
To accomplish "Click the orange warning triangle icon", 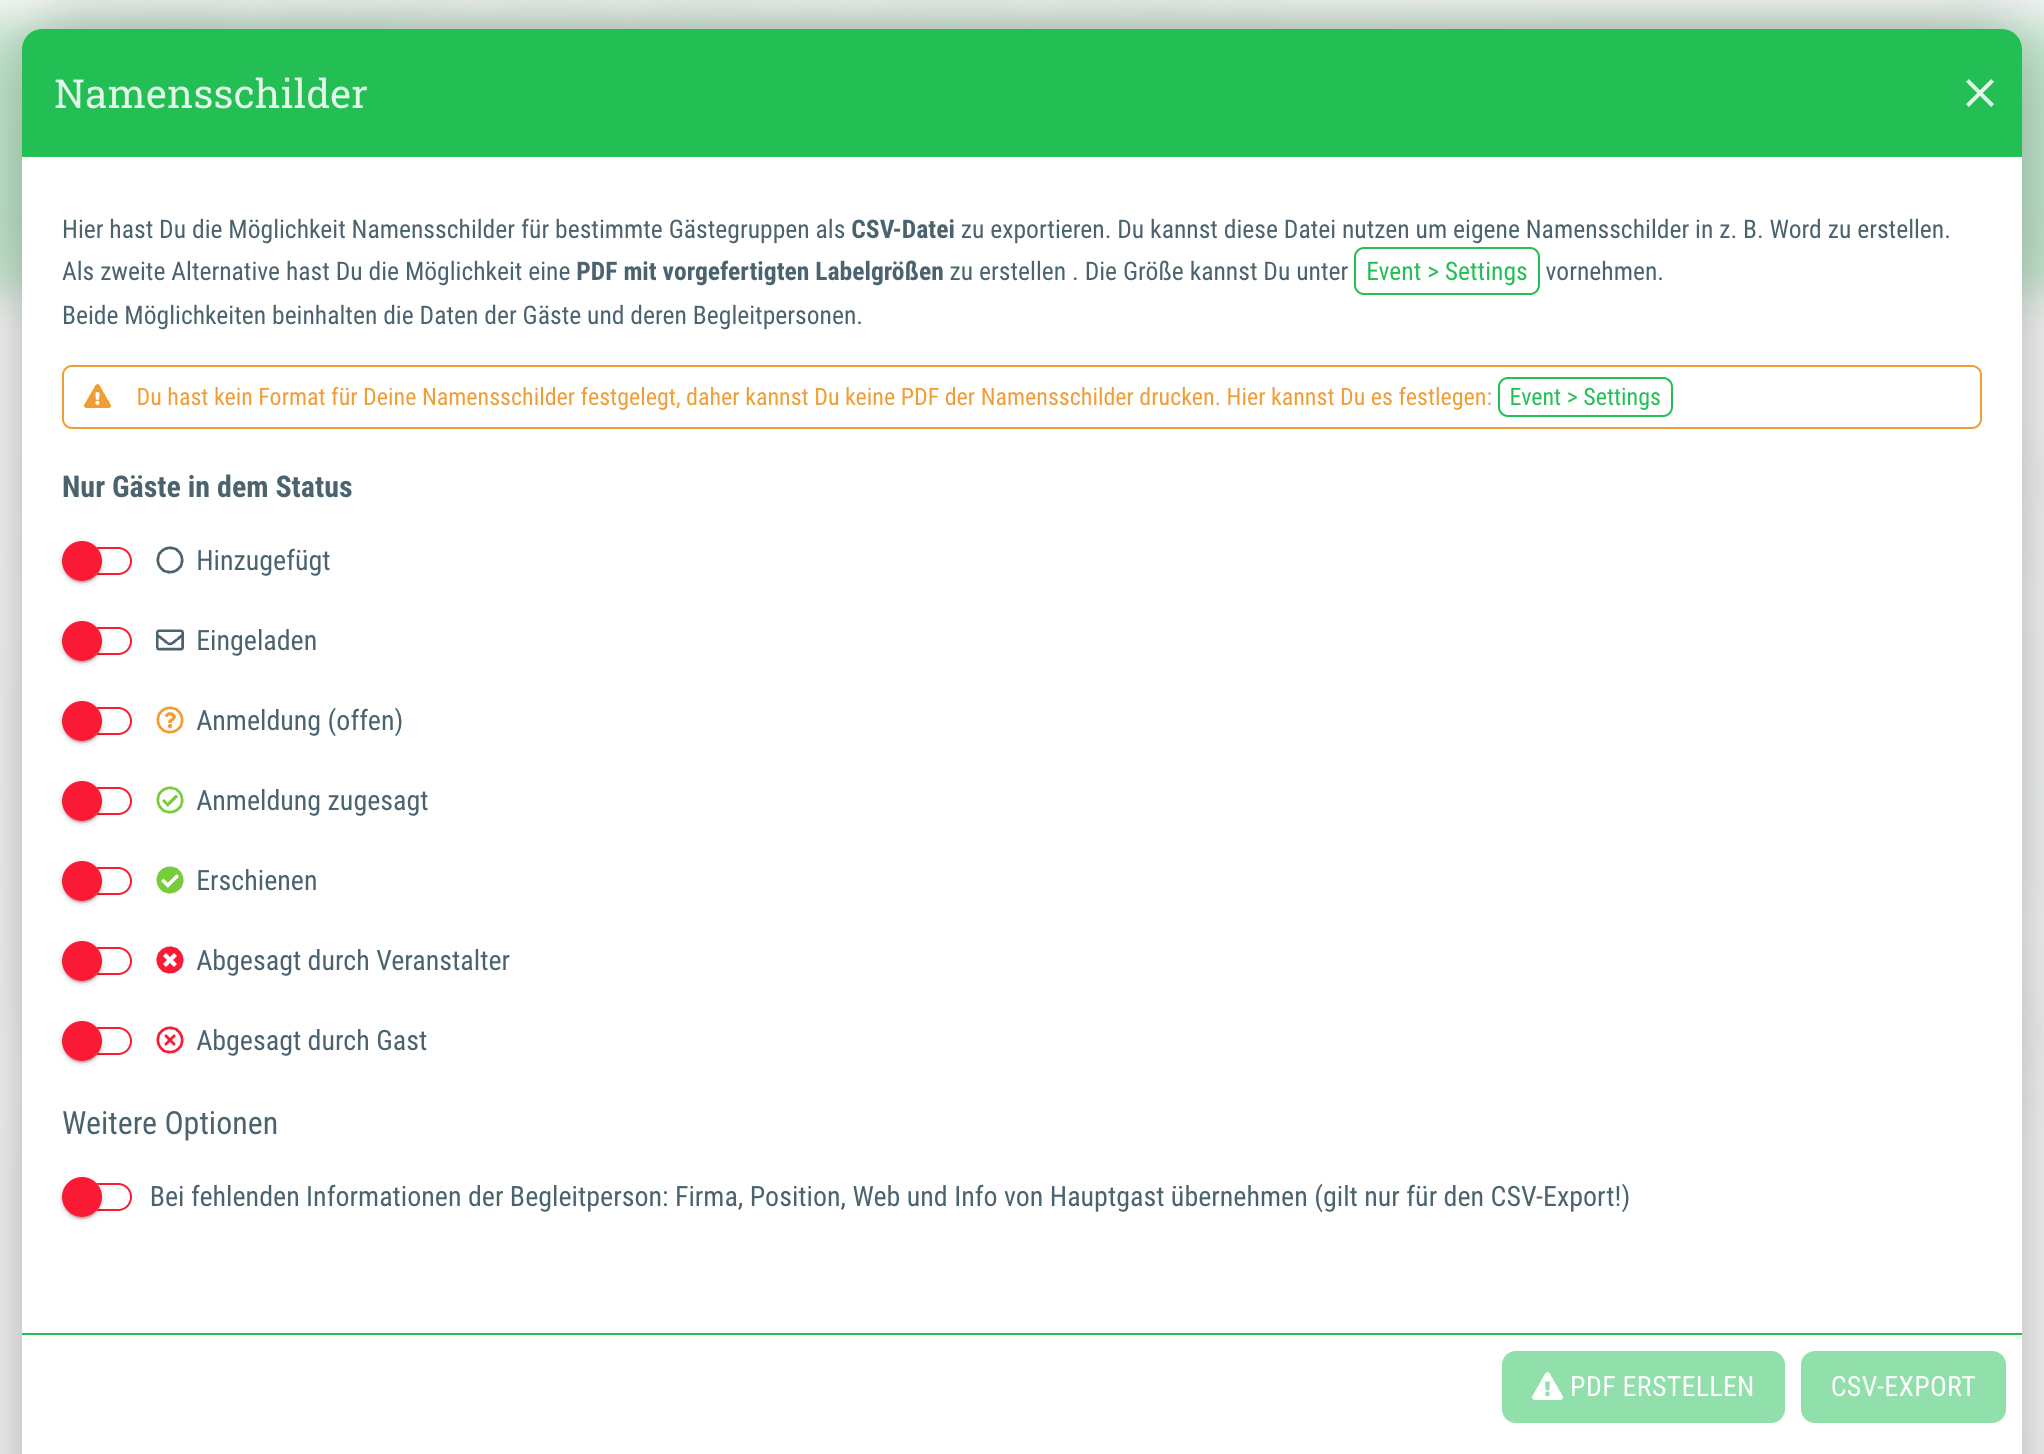I will click(x=98, y=397).
